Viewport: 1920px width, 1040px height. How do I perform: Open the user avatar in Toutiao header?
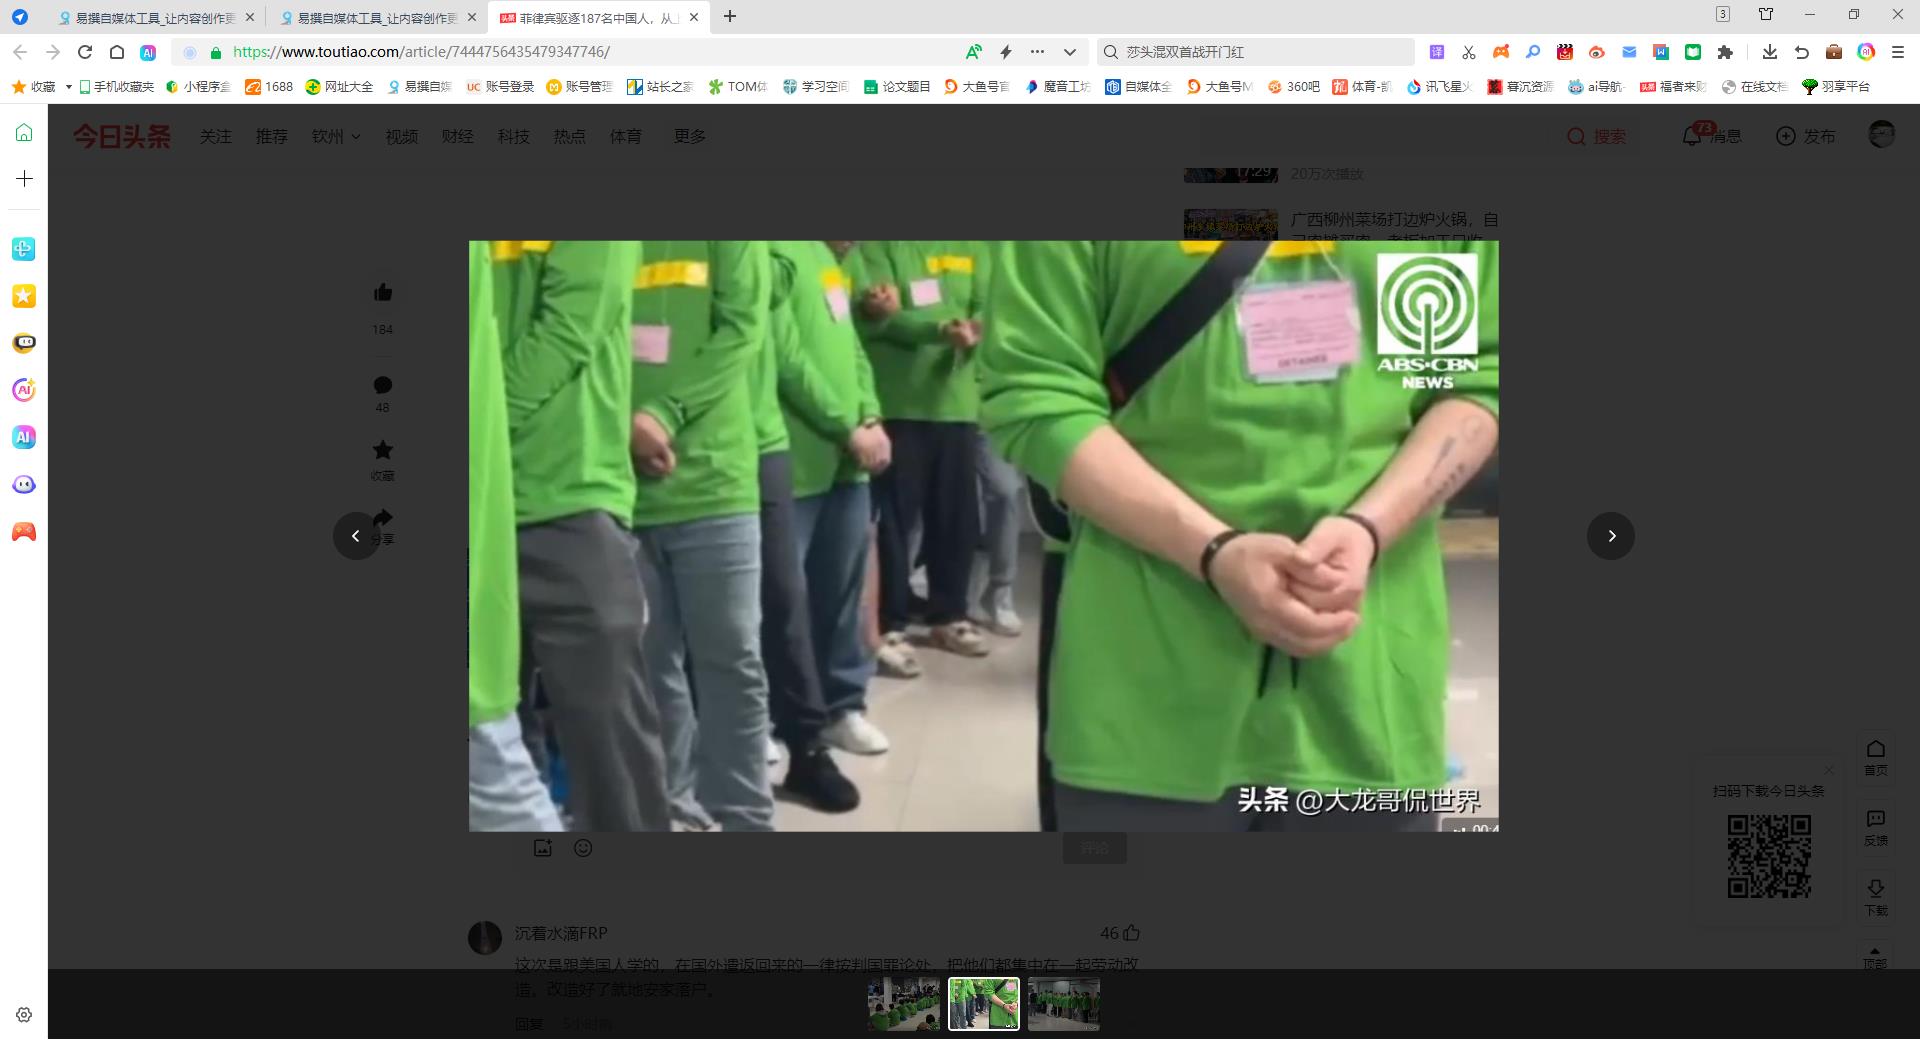[1882, 135]
